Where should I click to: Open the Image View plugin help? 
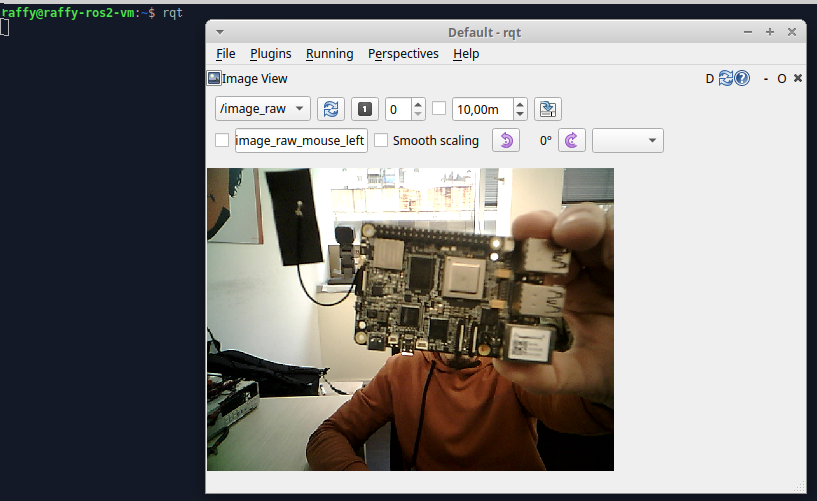point(742,78)
